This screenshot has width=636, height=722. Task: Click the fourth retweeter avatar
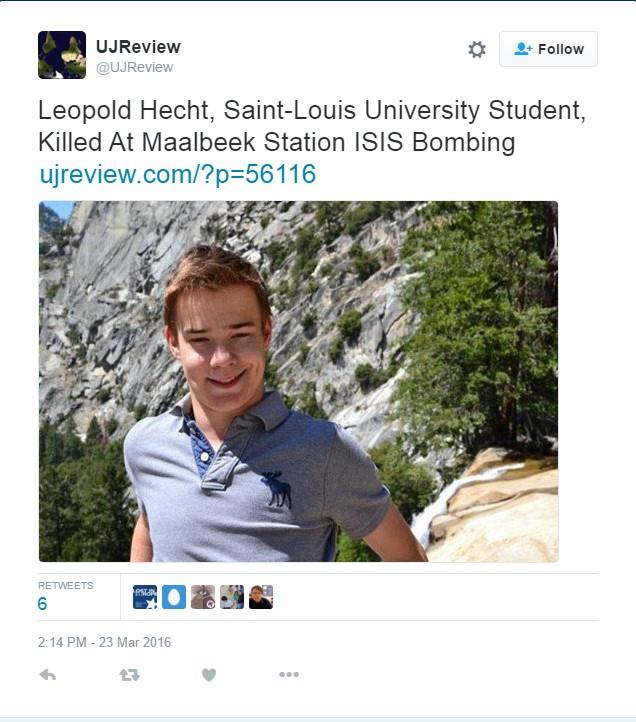(x=232, y=597)
